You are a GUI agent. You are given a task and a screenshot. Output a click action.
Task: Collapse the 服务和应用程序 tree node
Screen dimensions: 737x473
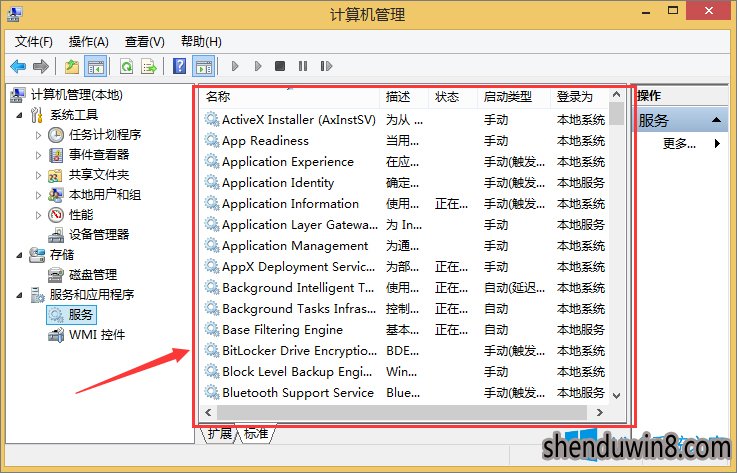click(20, 295)
